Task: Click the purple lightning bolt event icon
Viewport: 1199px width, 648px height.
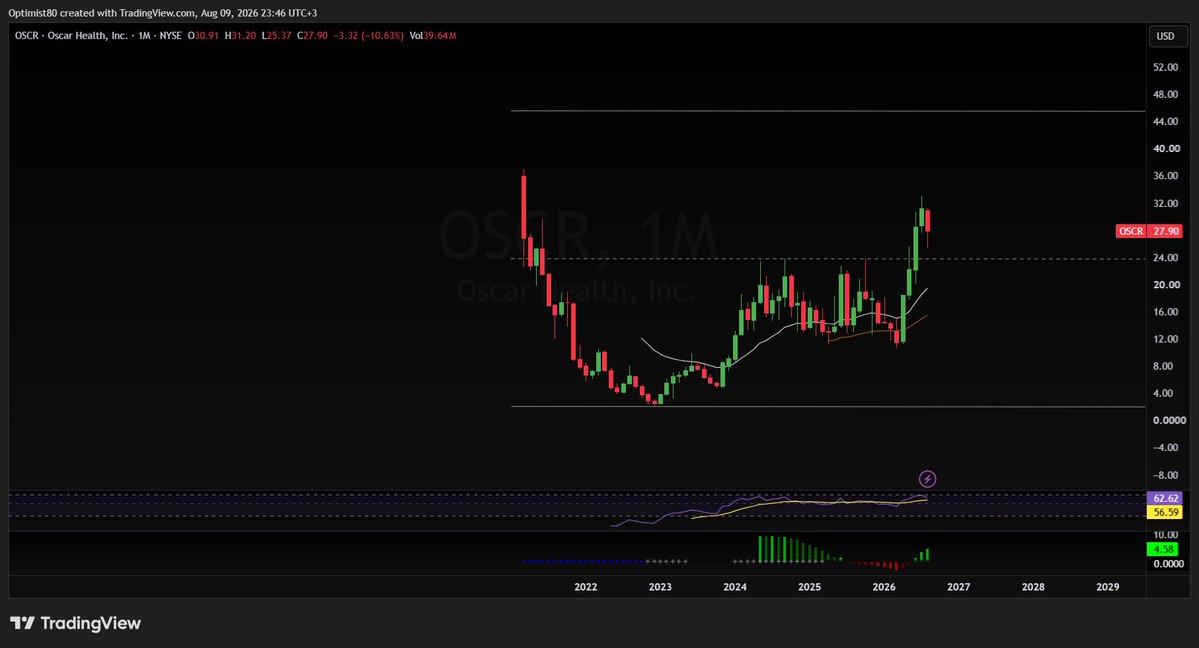Action: (x=927, y=479)
